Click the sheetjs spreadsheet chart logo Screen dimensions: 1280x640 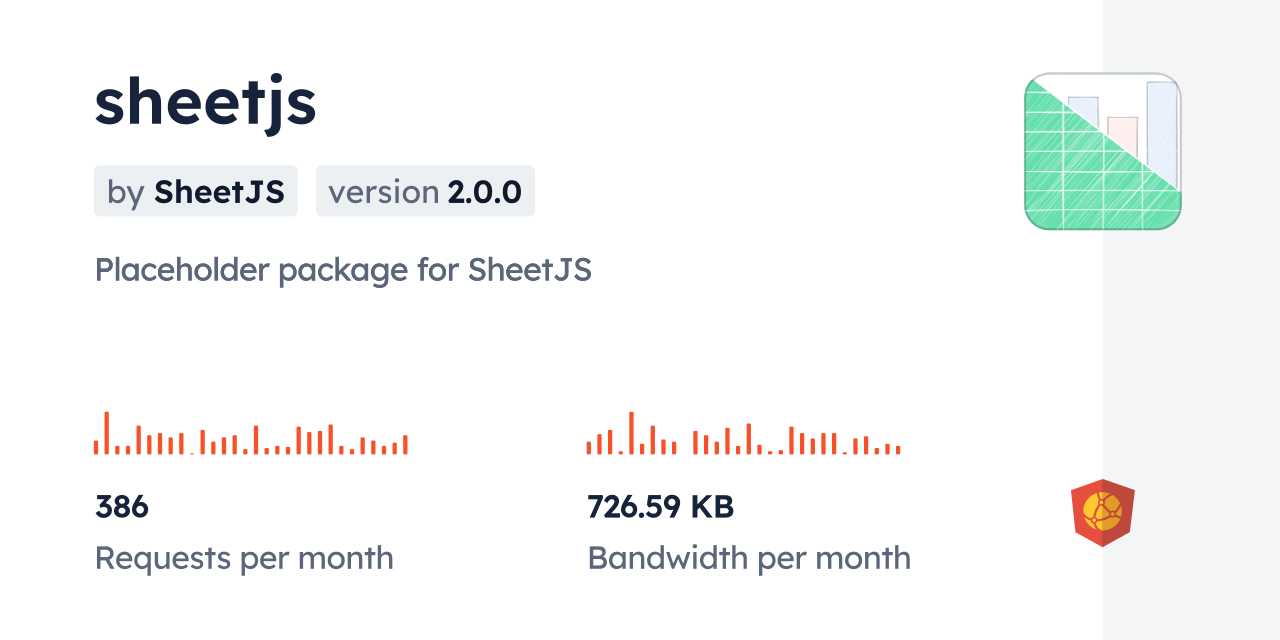pos(1102,152)
